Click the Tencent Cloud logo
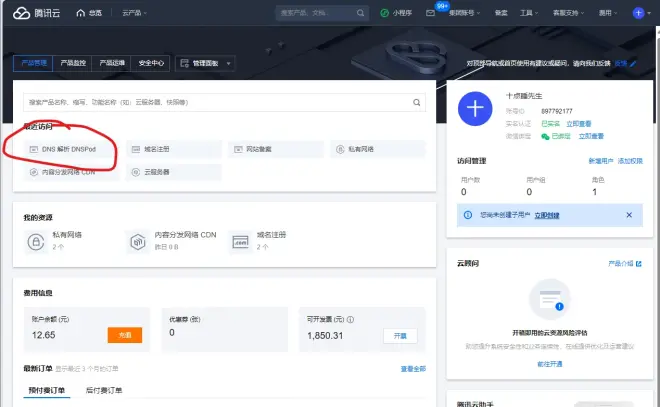This screenshot has height=407, width=660. 36,13
